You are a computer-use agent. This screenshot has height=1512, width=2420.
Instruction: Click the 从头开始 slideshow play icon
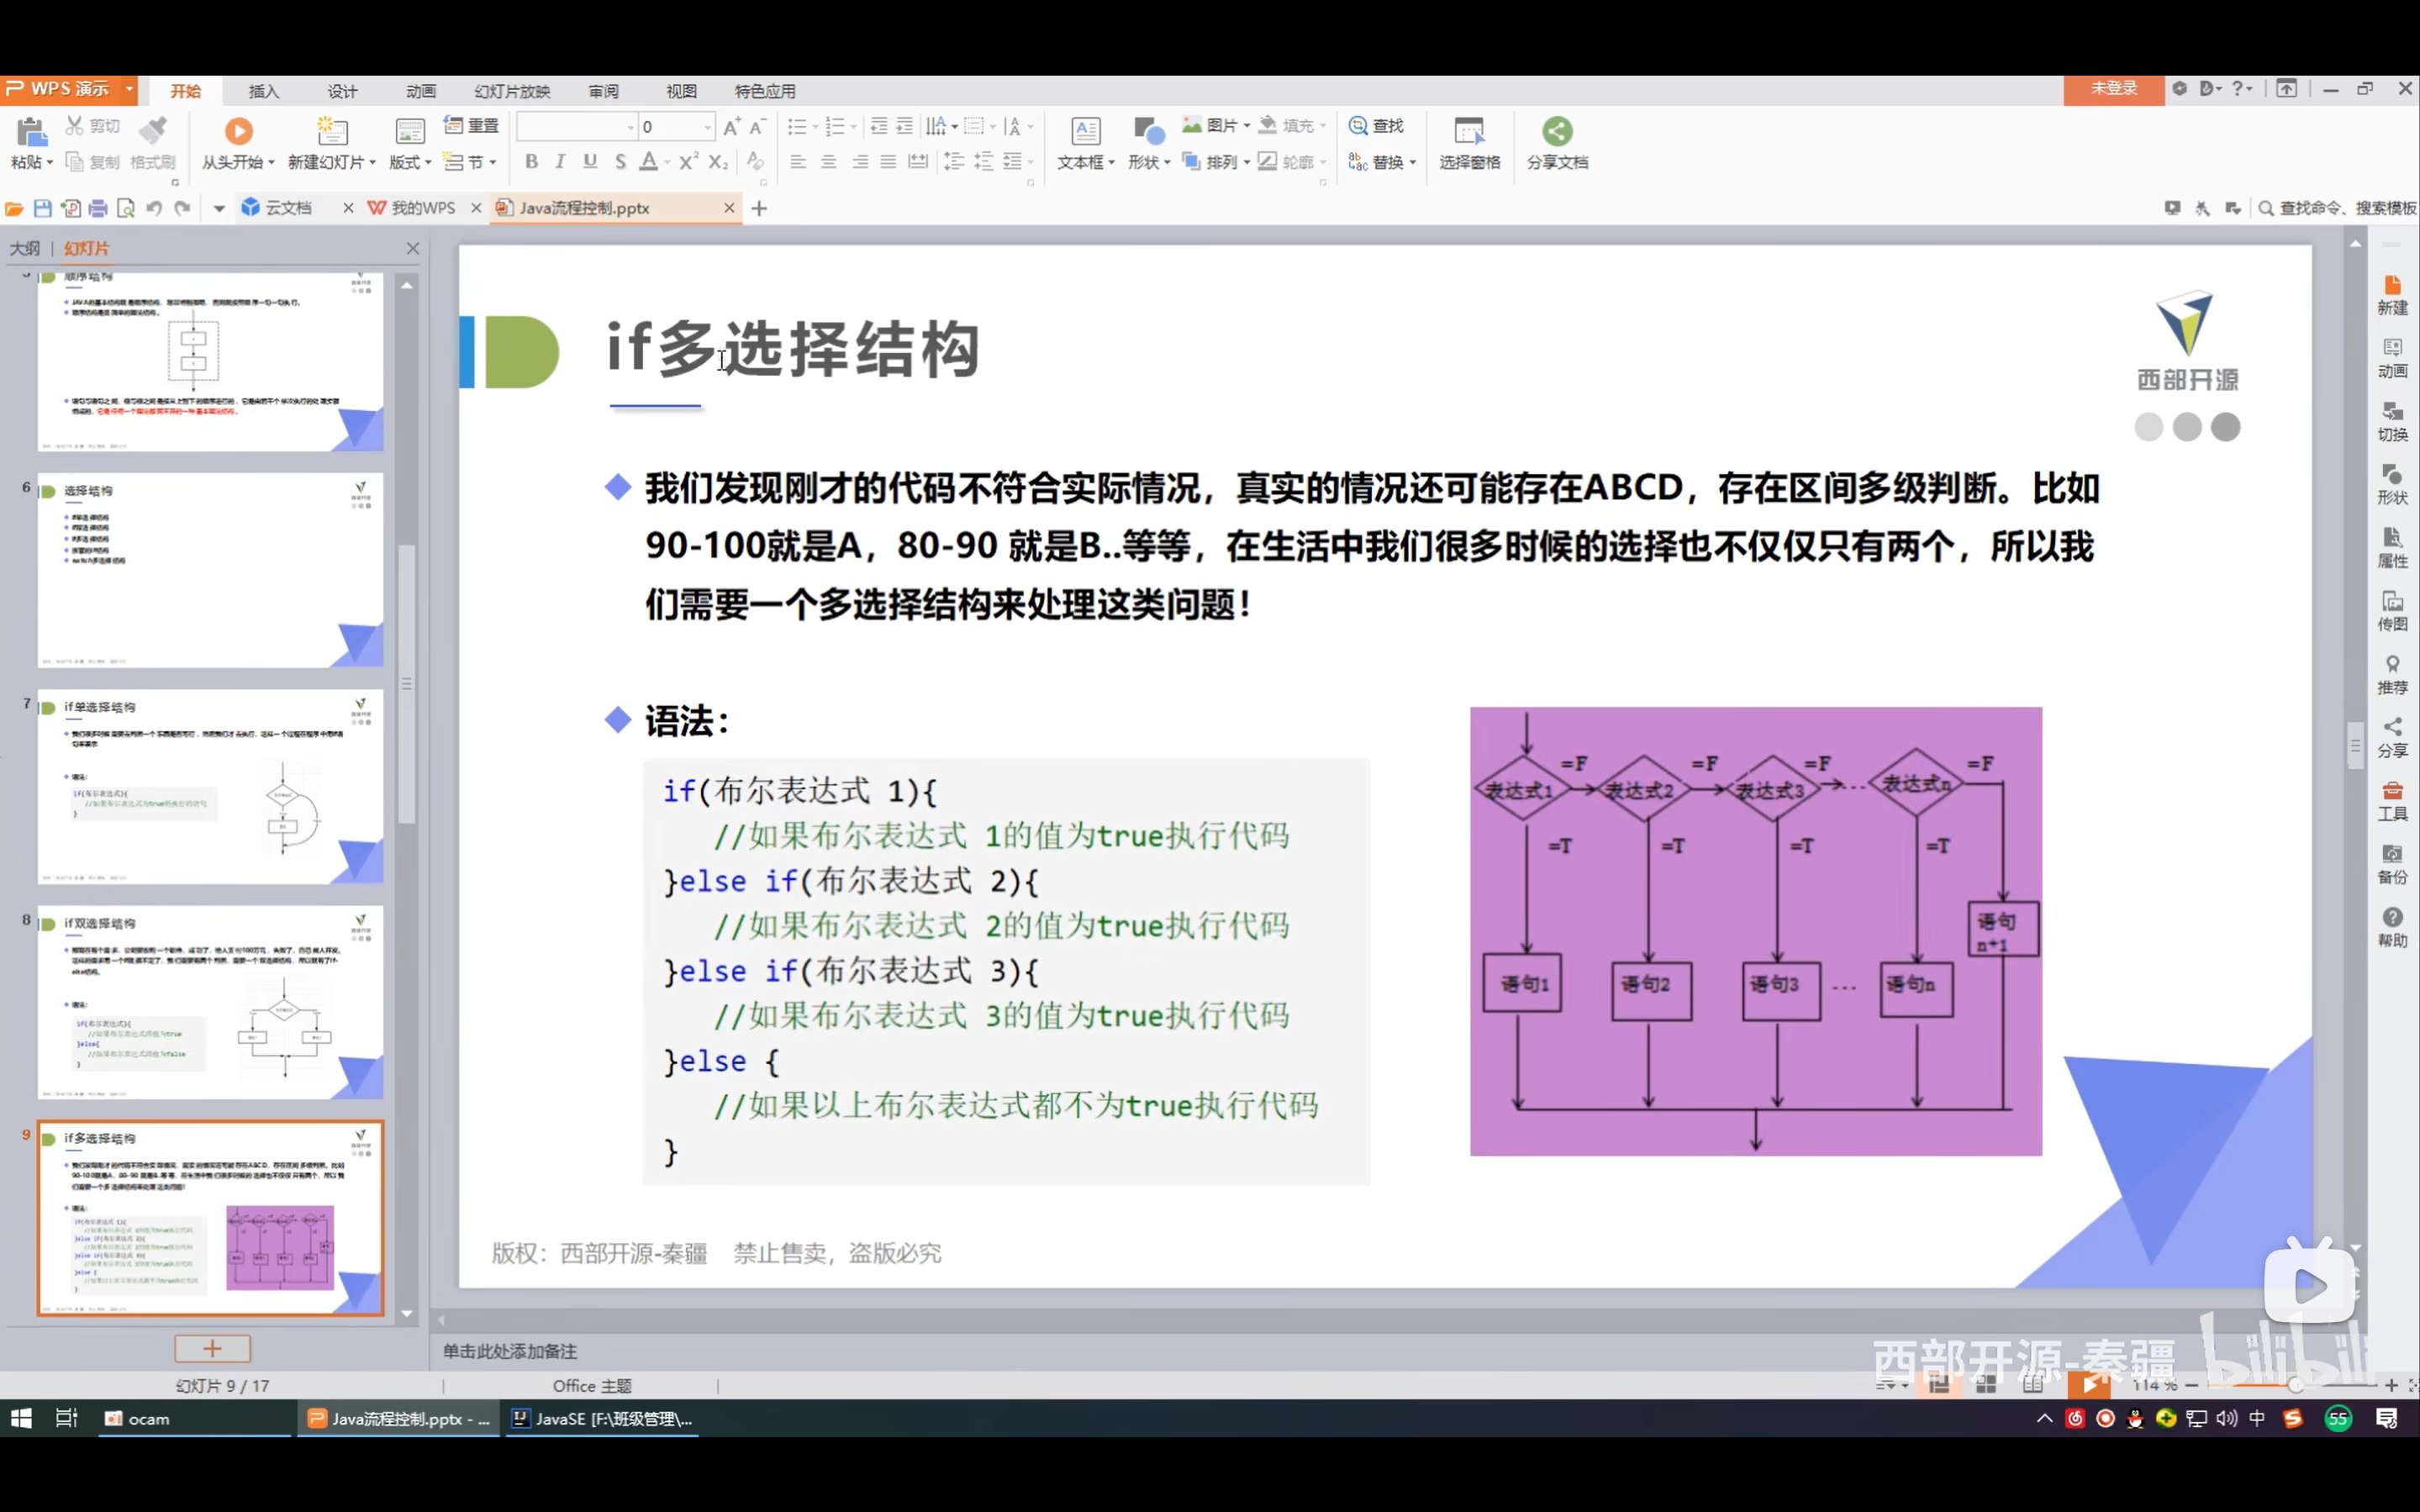pos(238,131)
